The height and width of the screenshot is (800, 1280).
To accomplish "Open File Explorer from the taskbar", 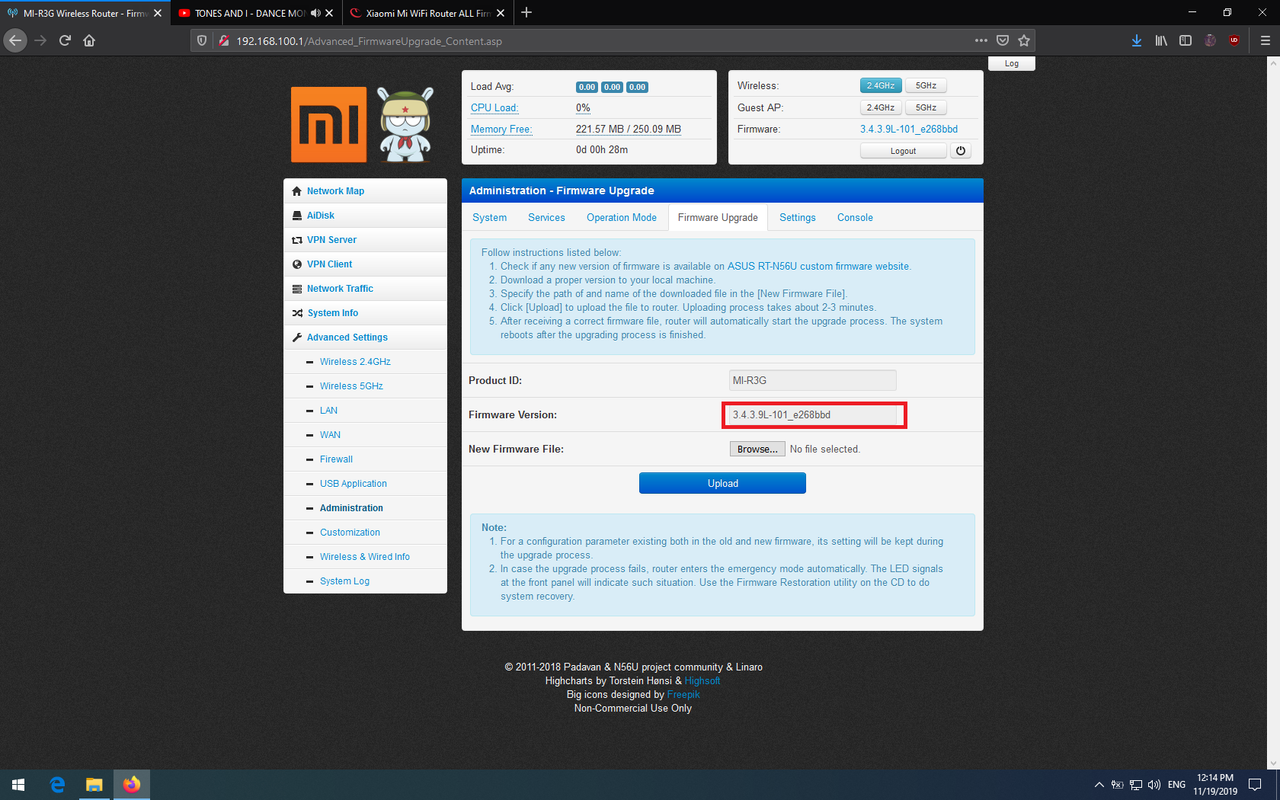I will point(94,785).
